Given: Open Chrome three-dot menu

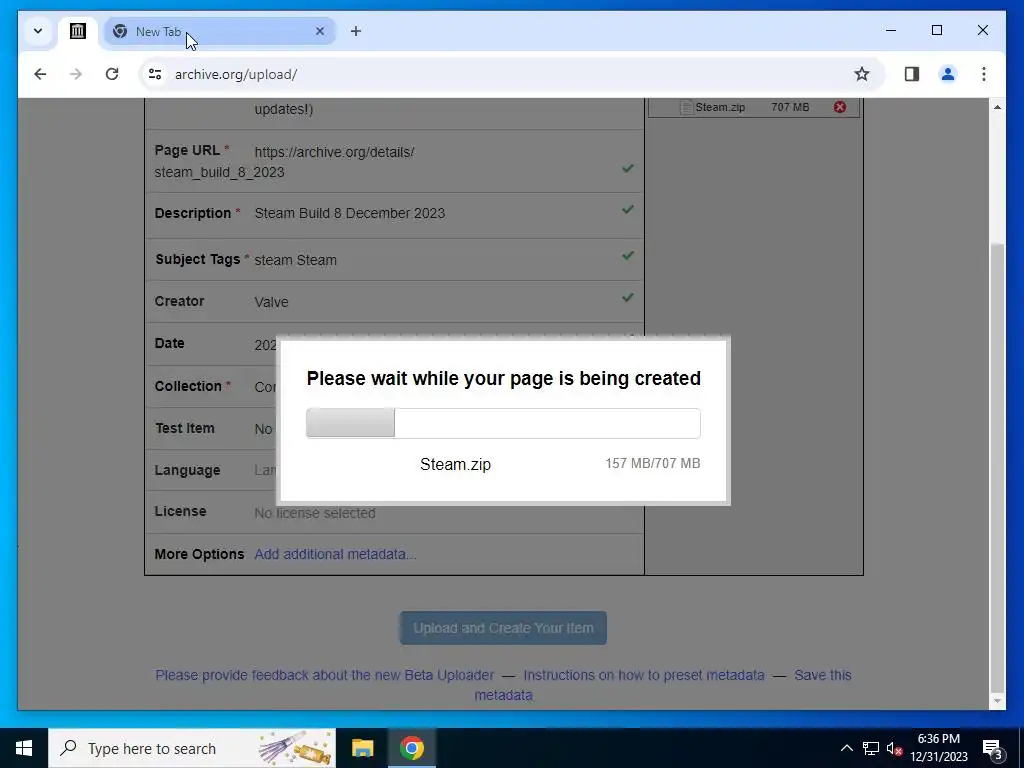Looking at the screenshot, I should pyautogui.click(x=984, y=74).
